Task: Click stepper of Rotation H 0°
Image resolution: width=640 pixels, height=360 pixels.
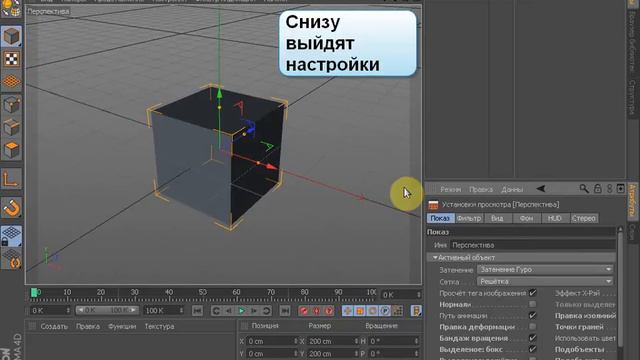Action: tap(416, 341)
